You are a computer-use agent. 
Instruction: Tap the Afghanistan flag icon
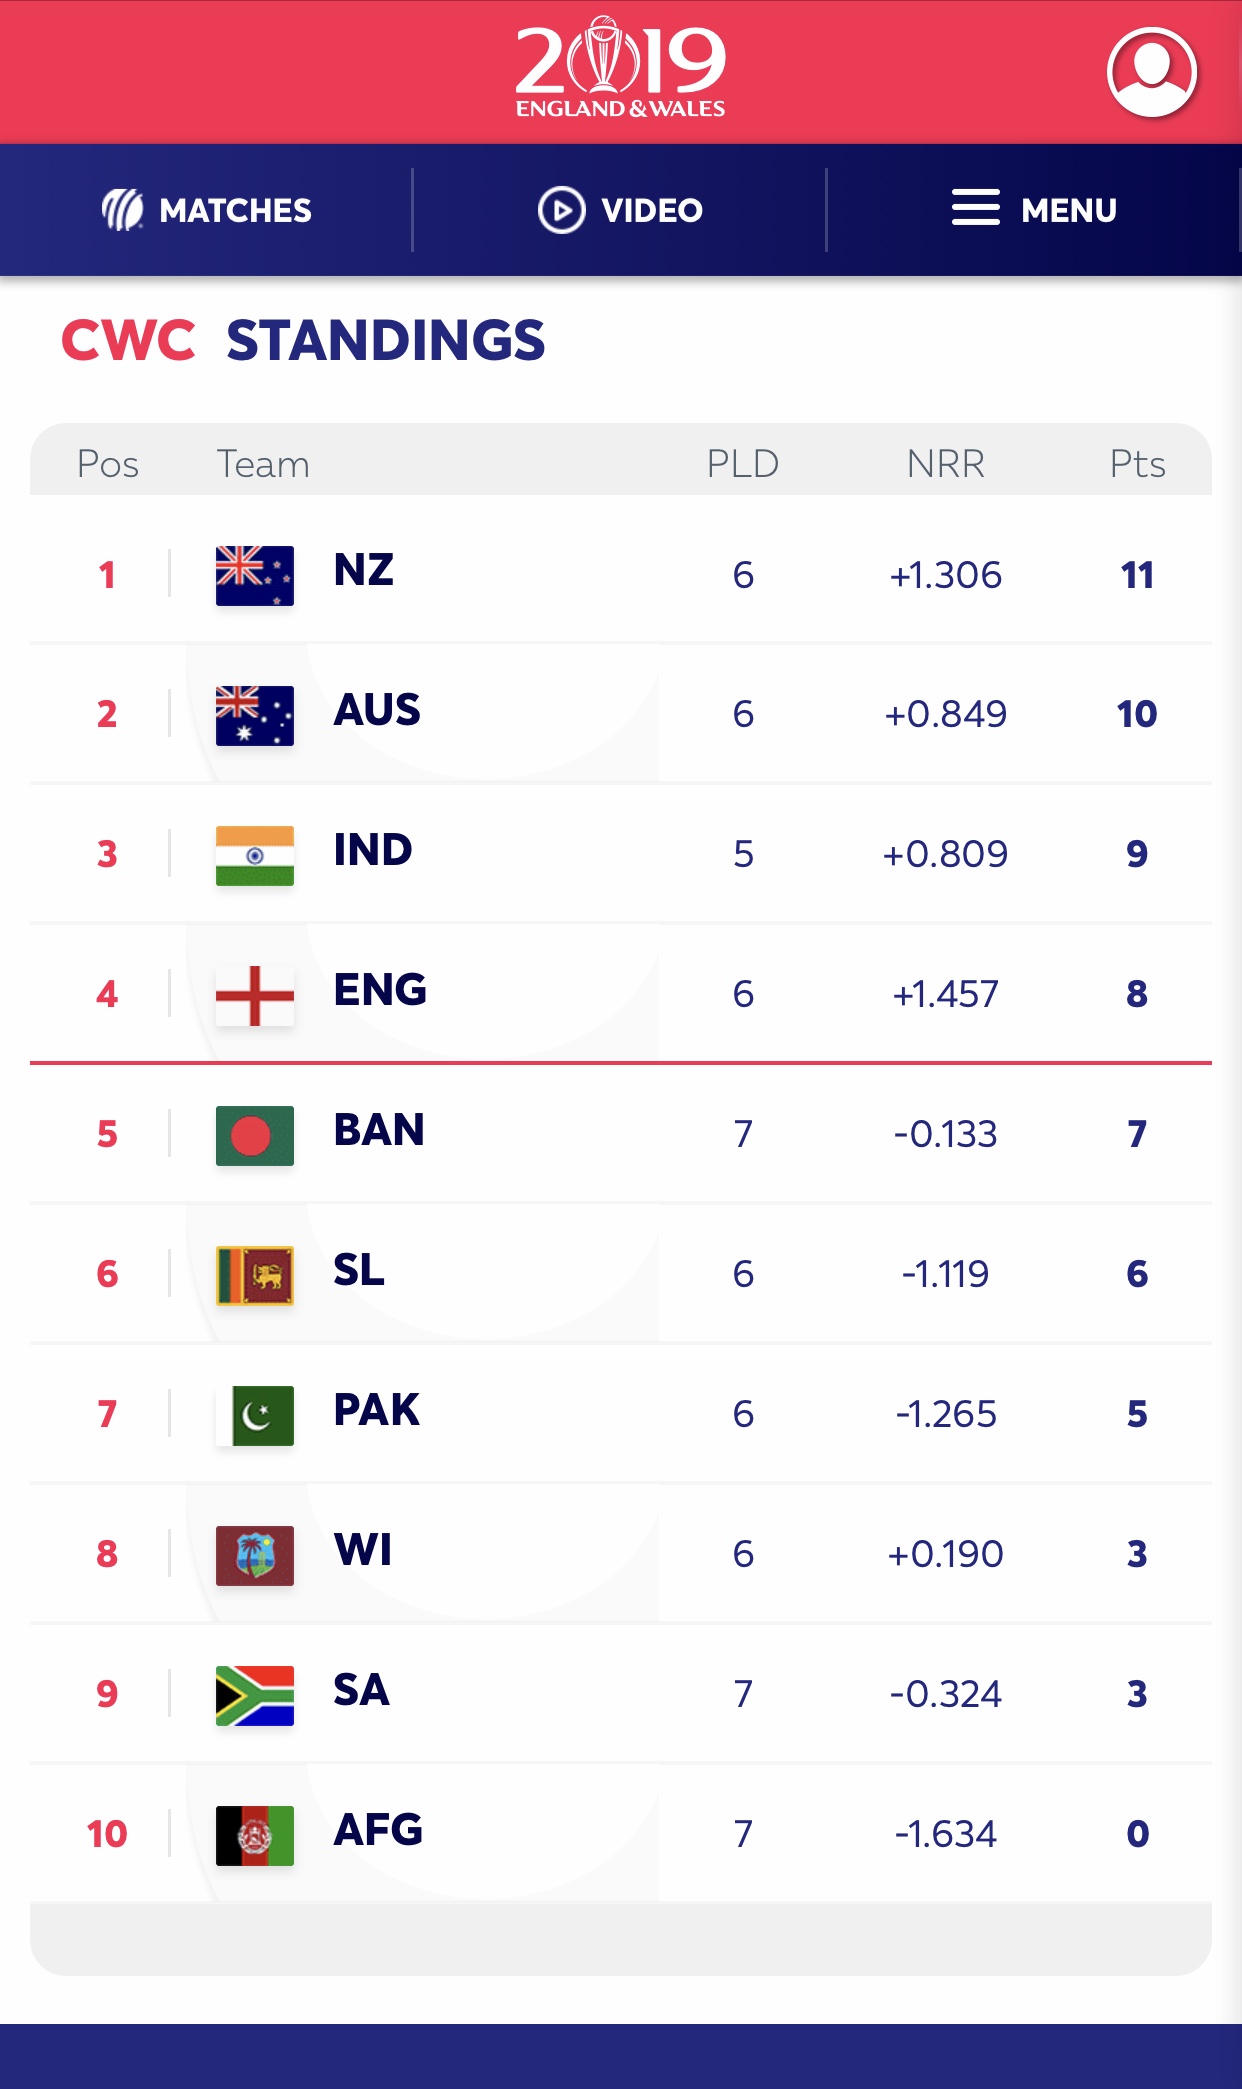pos(255,1835)
